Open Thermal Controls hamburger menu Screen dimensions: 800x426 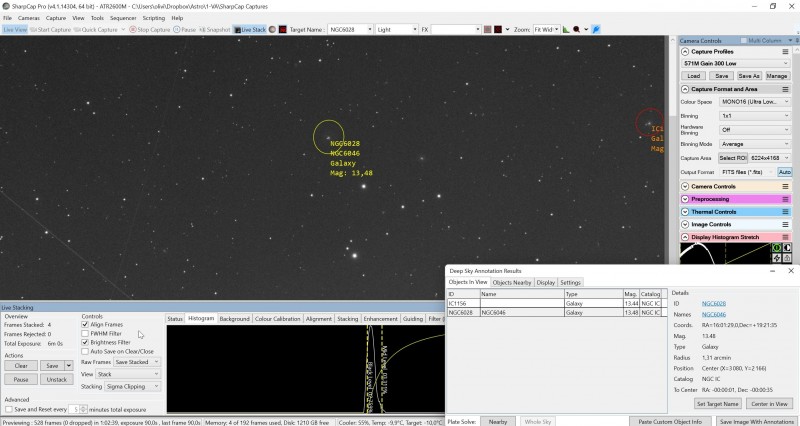tap(785, 212)
